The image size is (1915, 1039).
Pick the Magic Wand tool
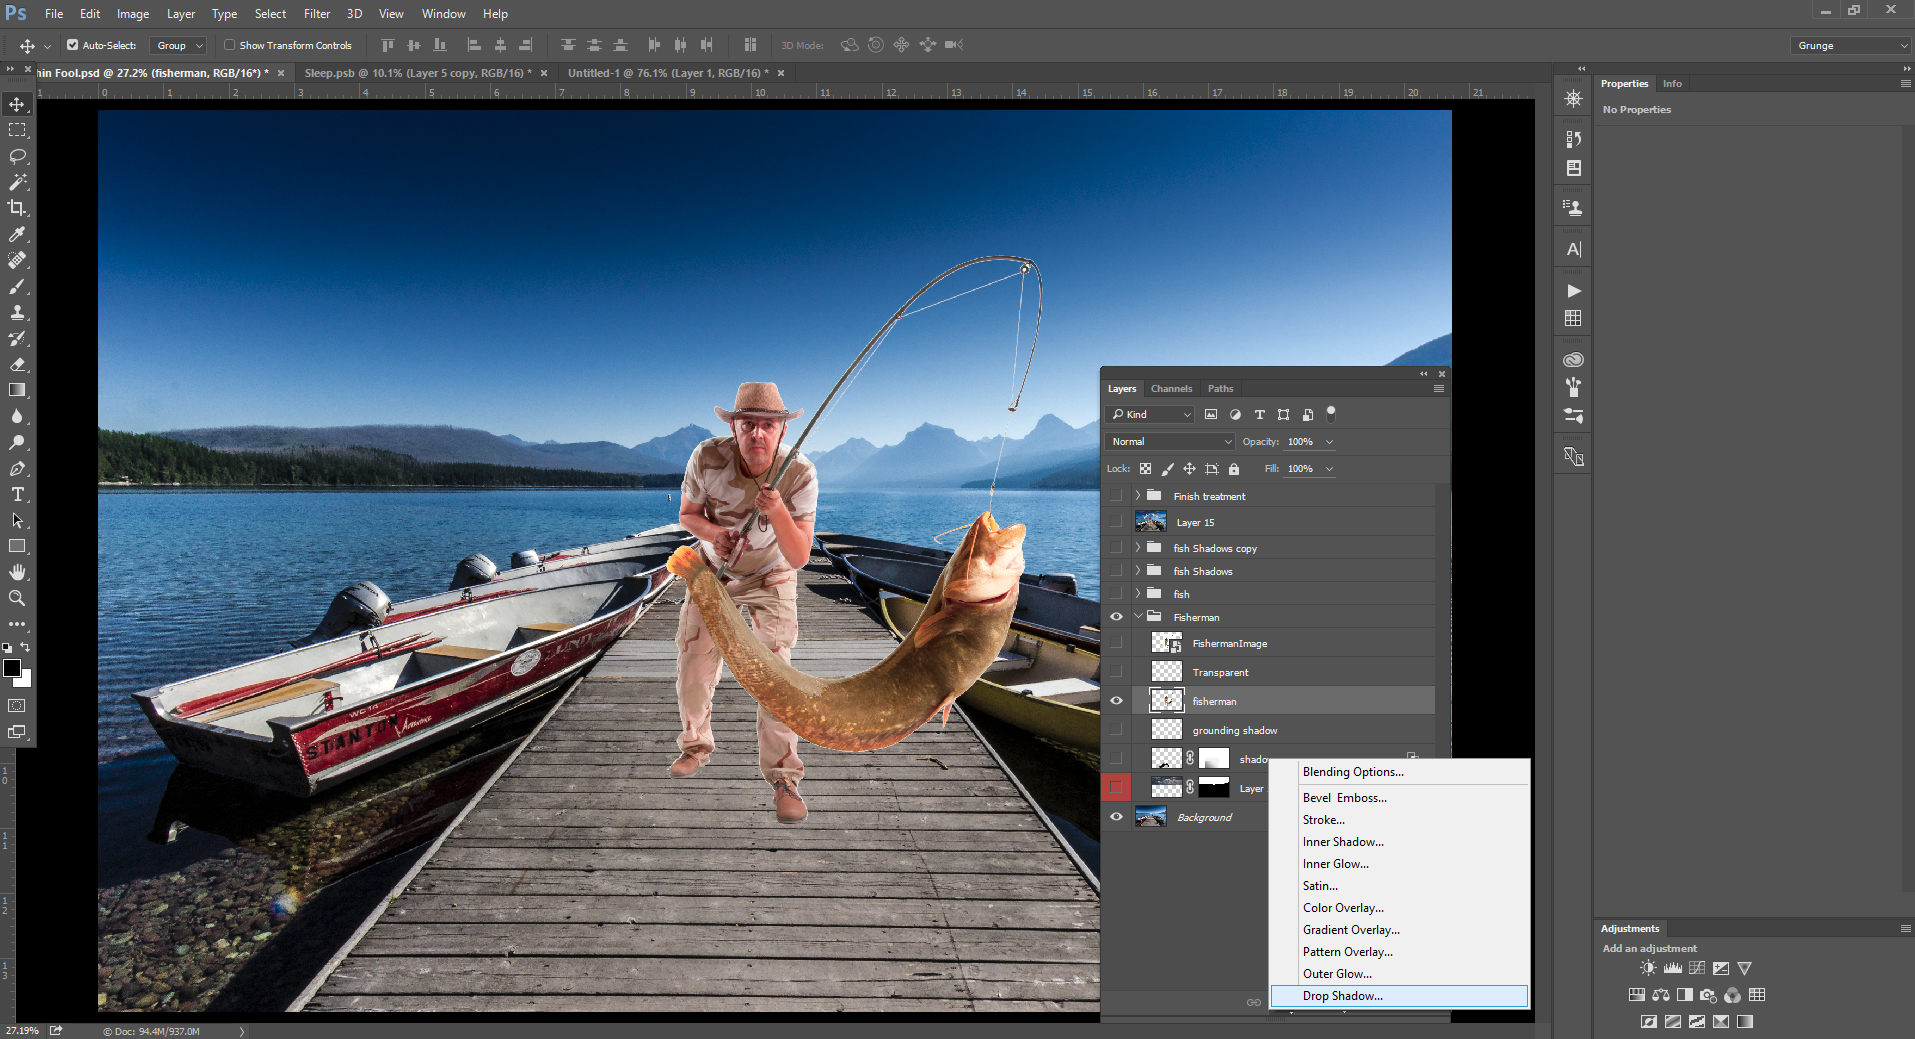pyautogui.click(x=17, y=182)
